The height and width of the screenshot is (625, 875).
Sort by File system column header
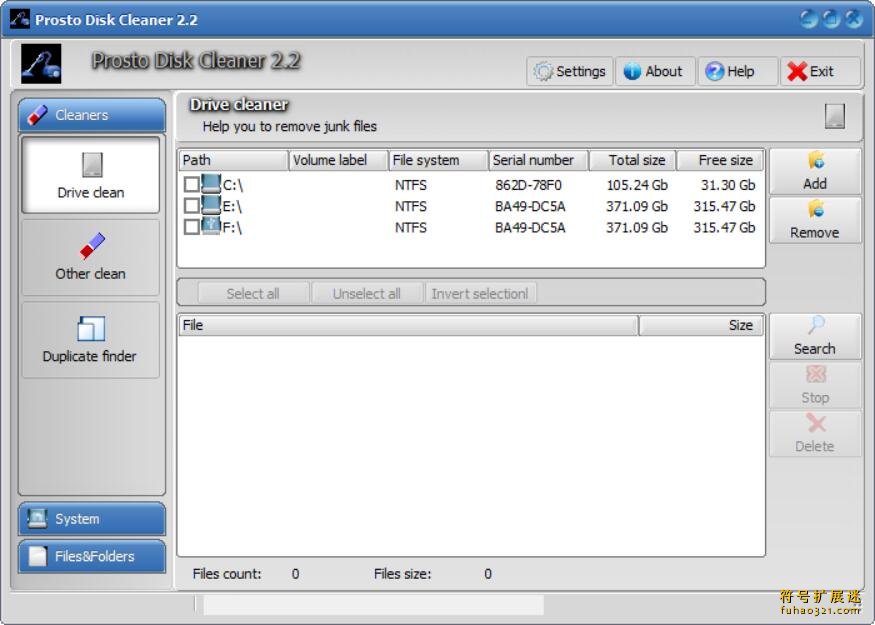click(x=438, y=160)
